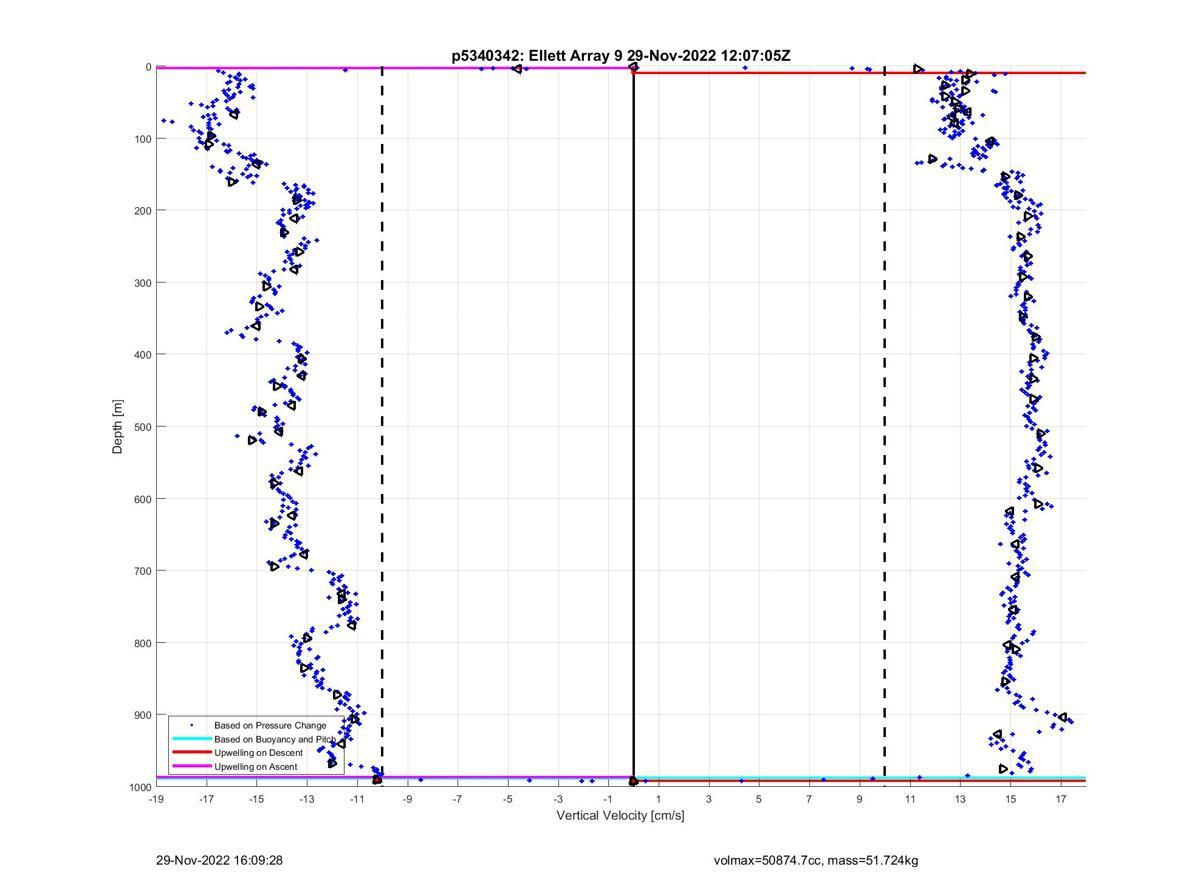This screenshot has width=1200, height=885.
Task: Click positive x-axis tick label "3"
Action: point(709,799)
